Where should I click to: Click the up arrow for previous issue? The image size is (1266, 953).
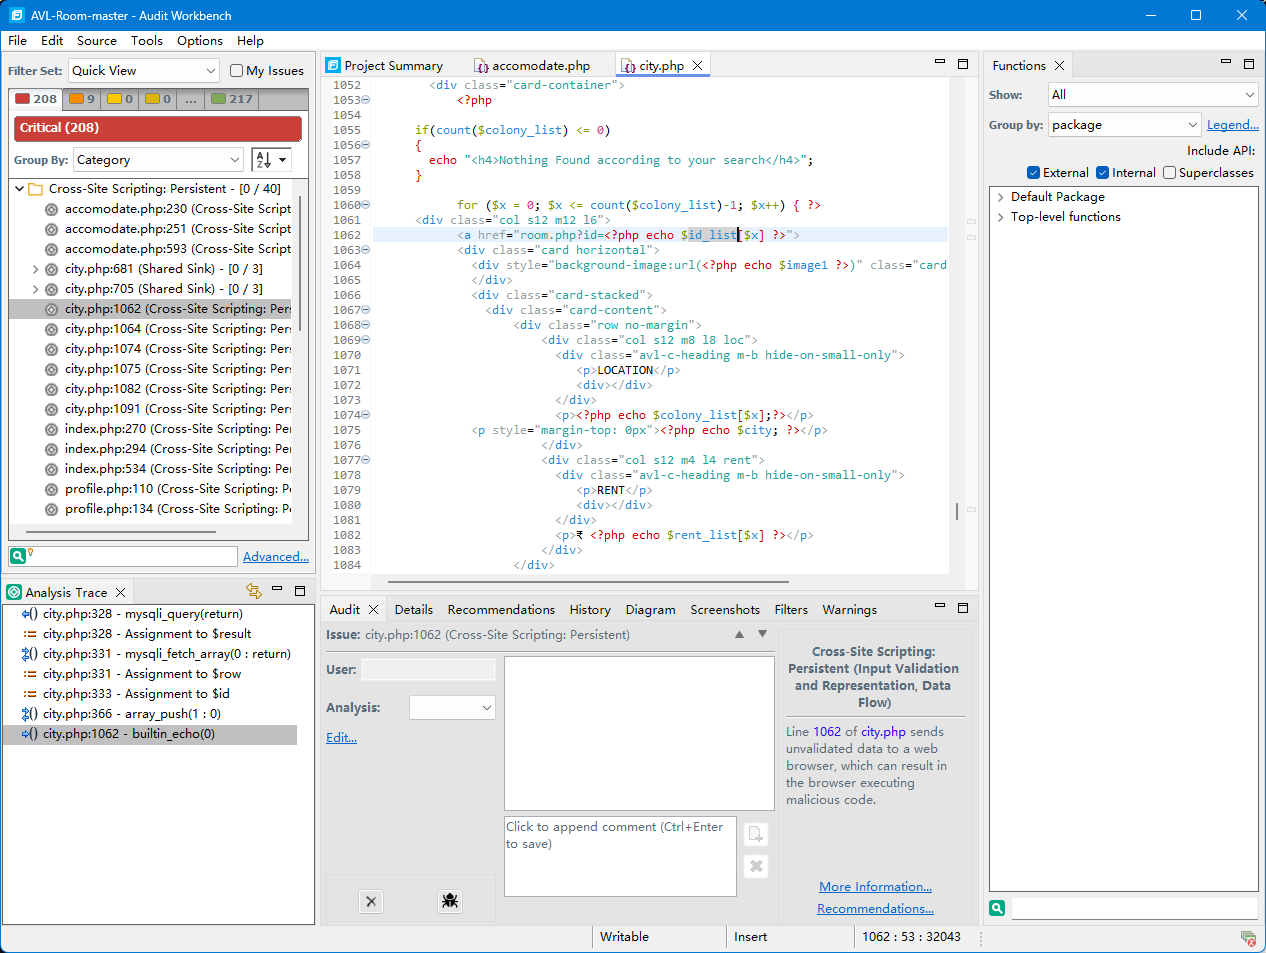coord(739,635)
